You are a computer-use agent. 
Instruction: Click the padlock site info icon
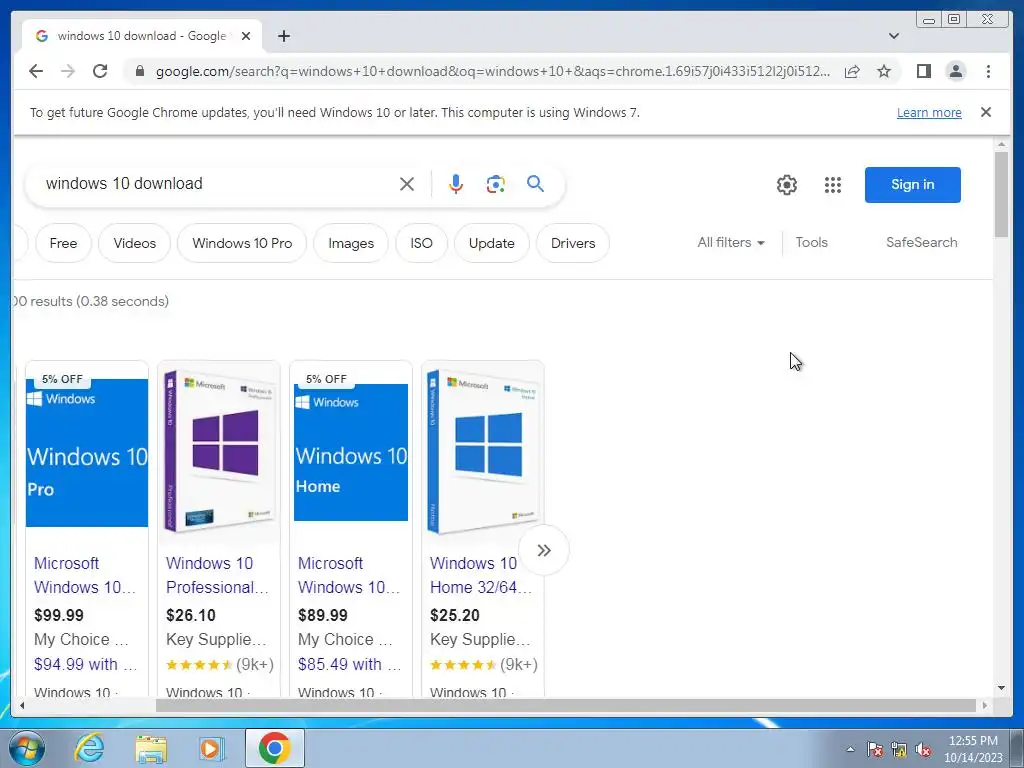140,71
